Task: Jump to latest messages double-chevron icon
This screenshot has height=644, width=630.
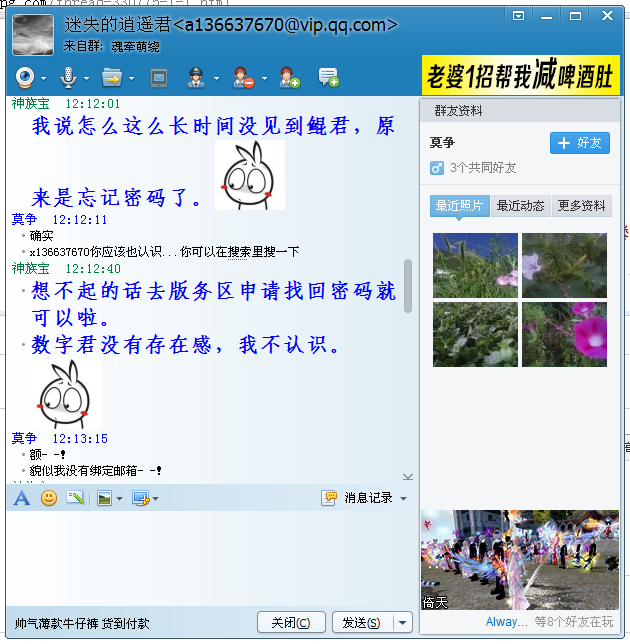Action: [x=408, y=477]
